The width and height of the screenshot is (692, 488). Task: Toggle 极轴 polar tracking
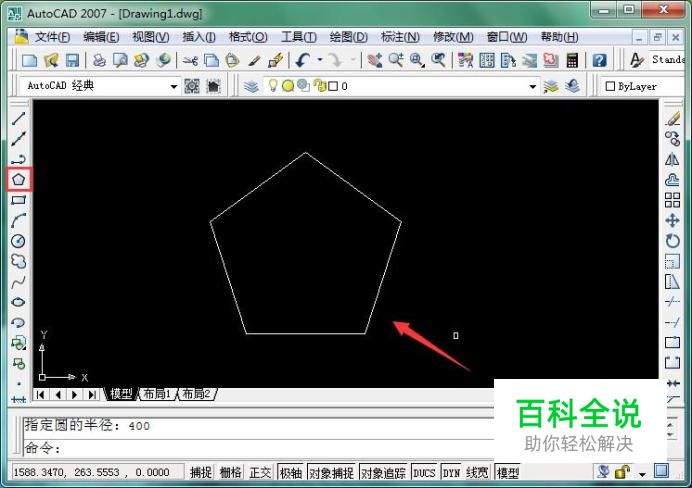pyautogui.click(x=291, y=473)
